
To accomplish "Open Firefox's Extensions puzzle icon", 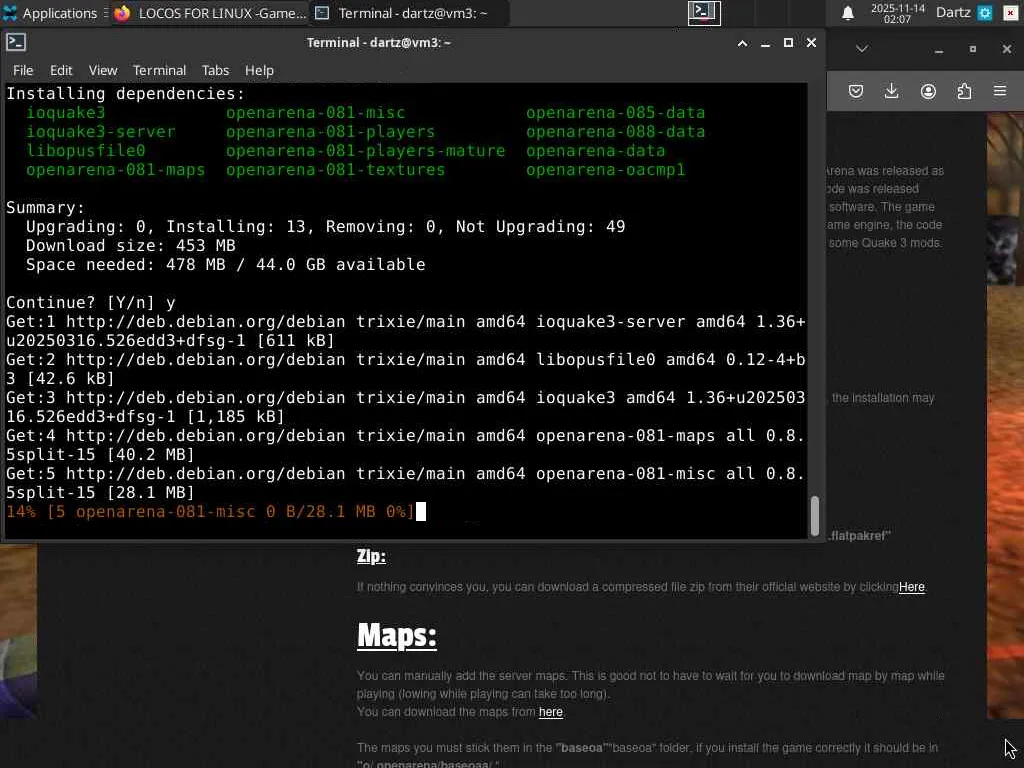I will (x=964, y=91).
